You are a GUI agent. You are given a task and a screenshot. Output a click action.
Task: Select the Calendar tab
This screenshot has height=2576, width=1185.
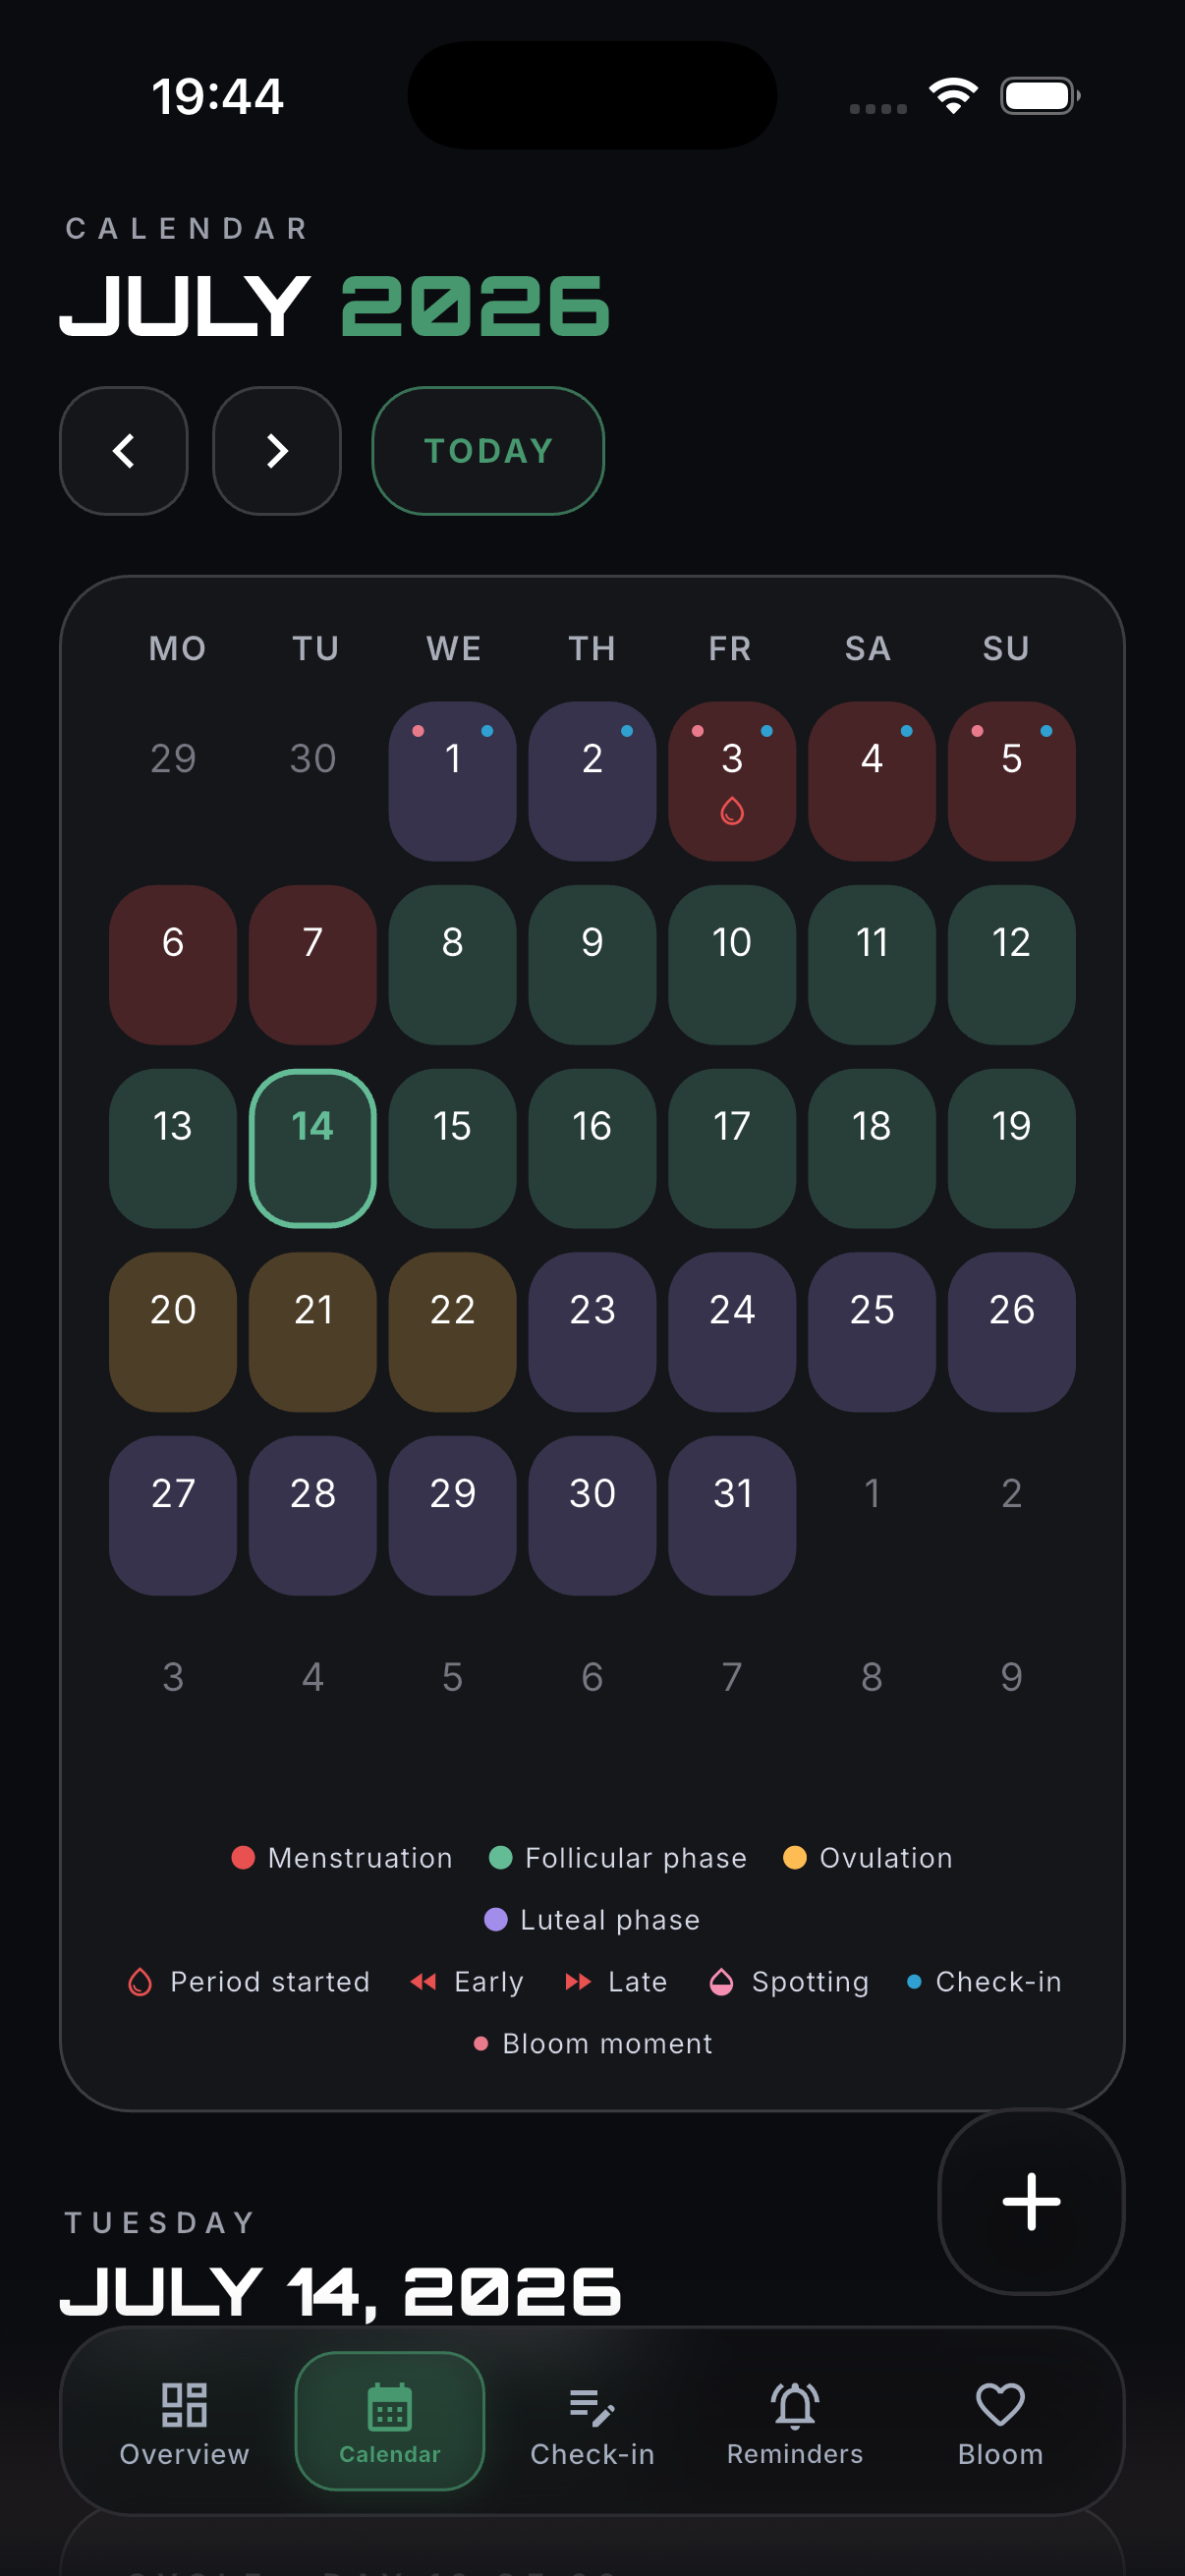(x=390, y=2421)
